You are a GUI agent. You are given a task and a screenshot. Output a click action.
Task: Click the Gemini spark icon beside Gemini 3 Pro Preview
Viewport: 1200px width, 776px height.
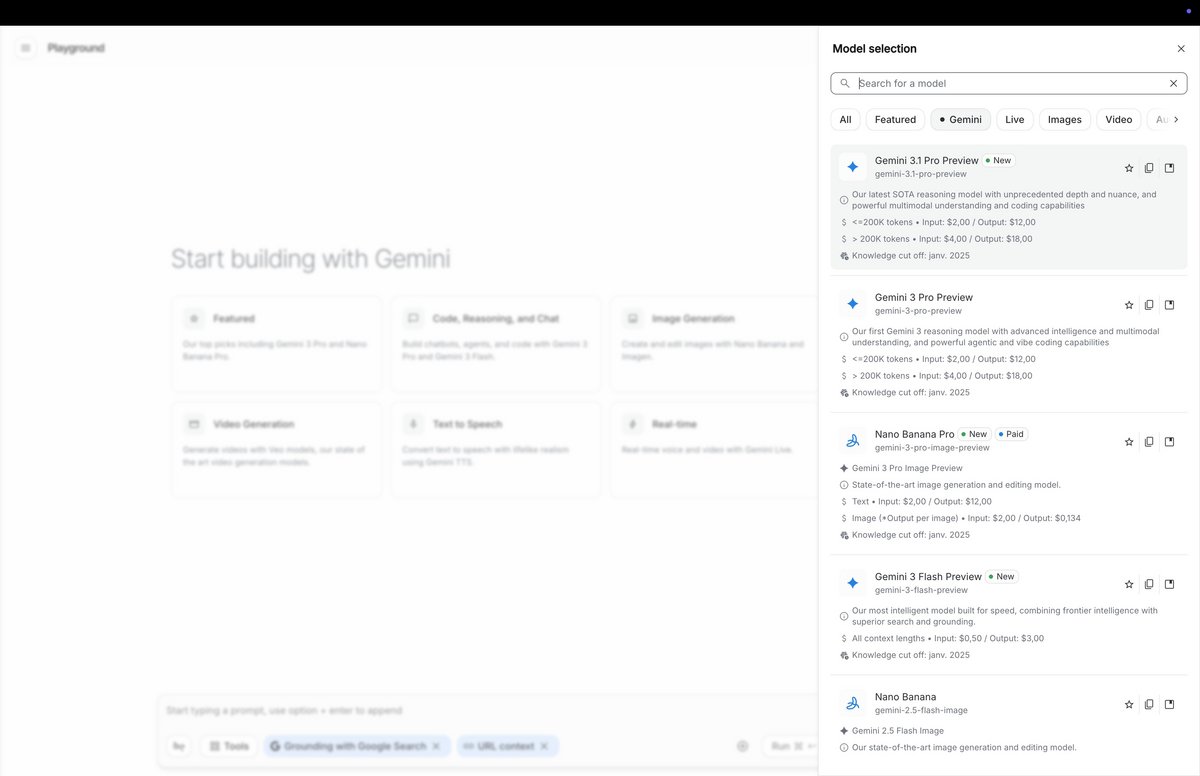coord(852,303)
